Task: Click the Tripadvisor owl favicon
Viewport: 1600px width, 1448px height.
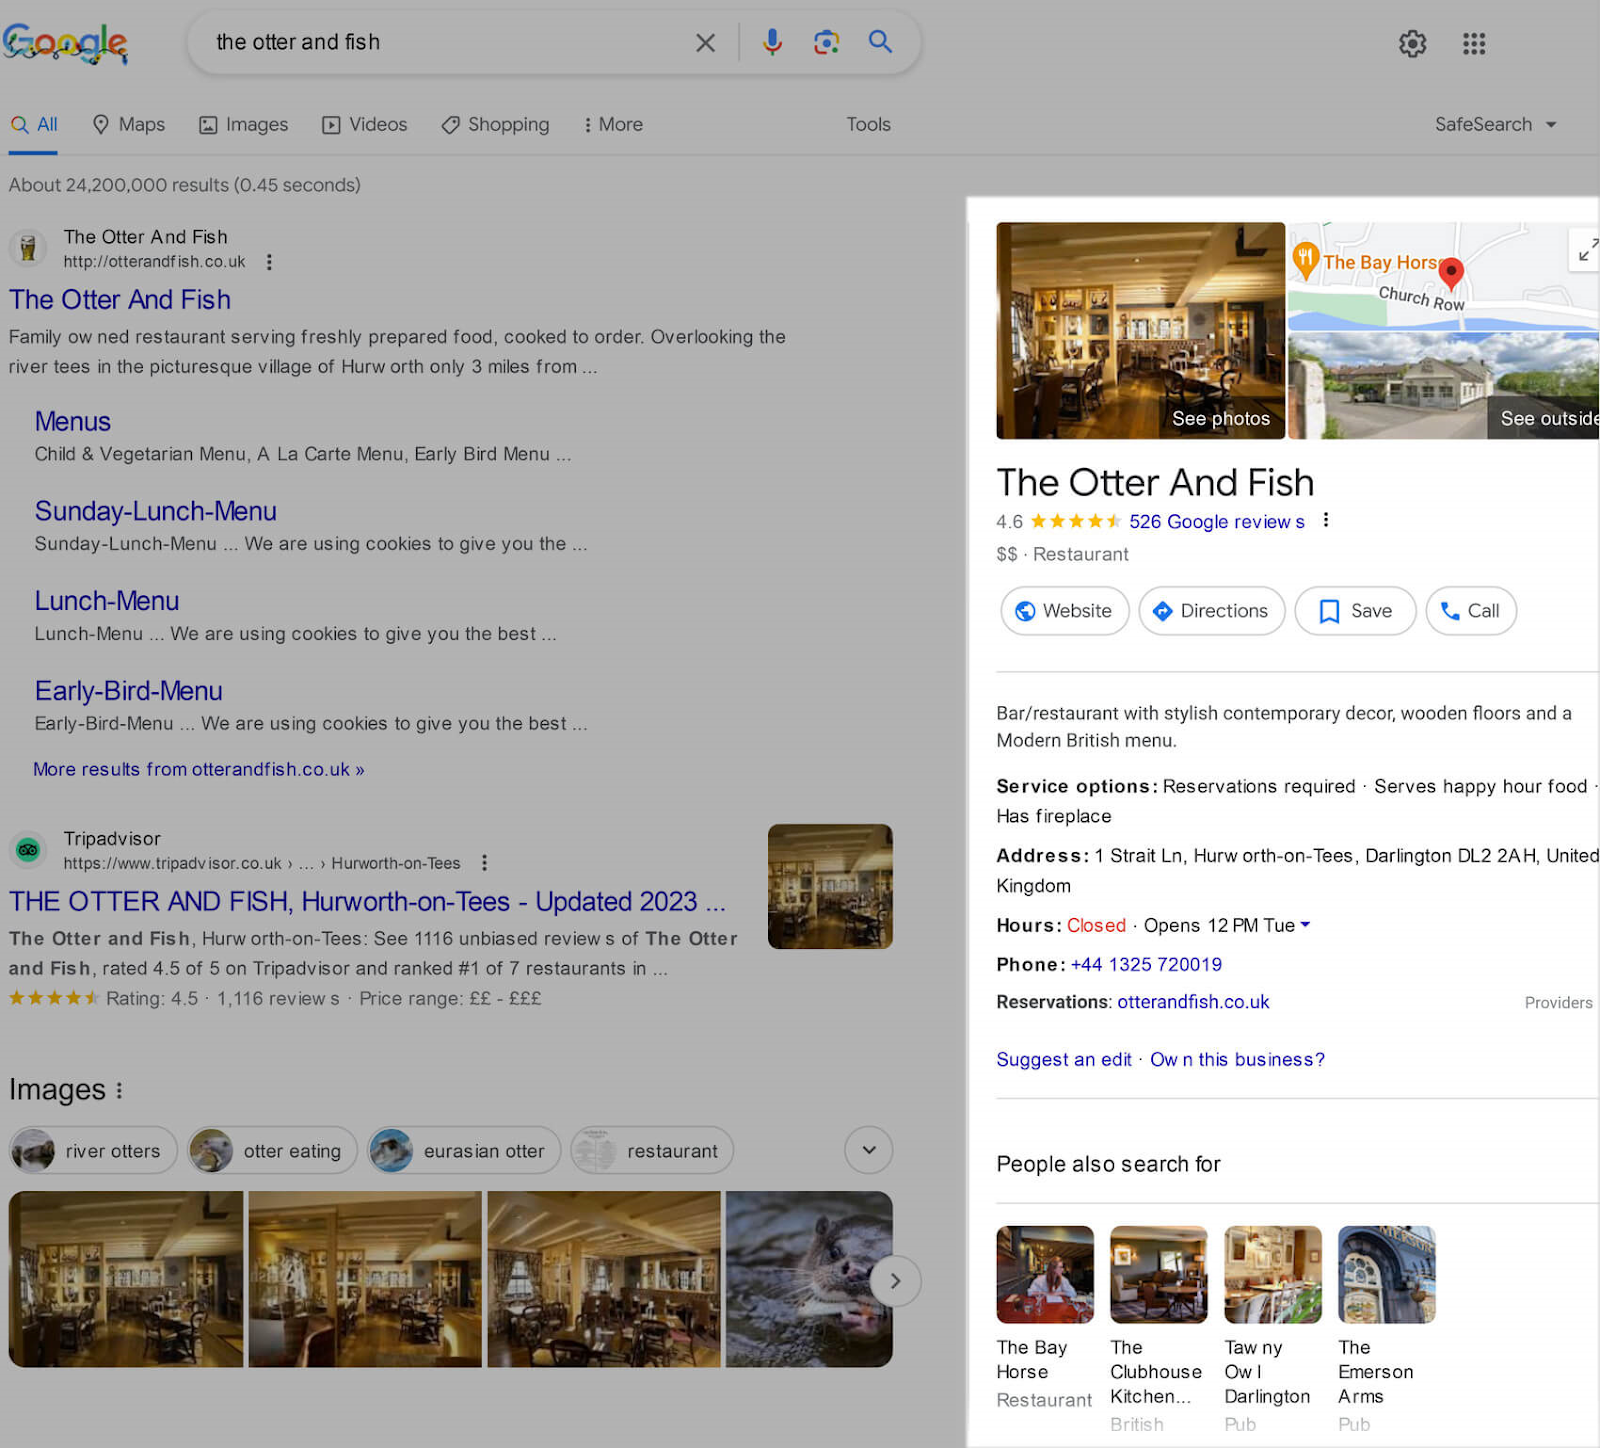Action: (27, 850)
